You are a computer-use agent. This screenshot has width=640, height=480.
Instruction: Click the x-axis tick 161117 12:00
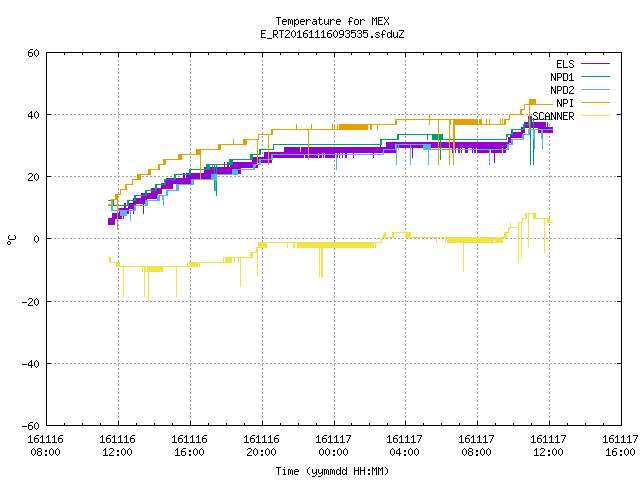pos(548,446)
